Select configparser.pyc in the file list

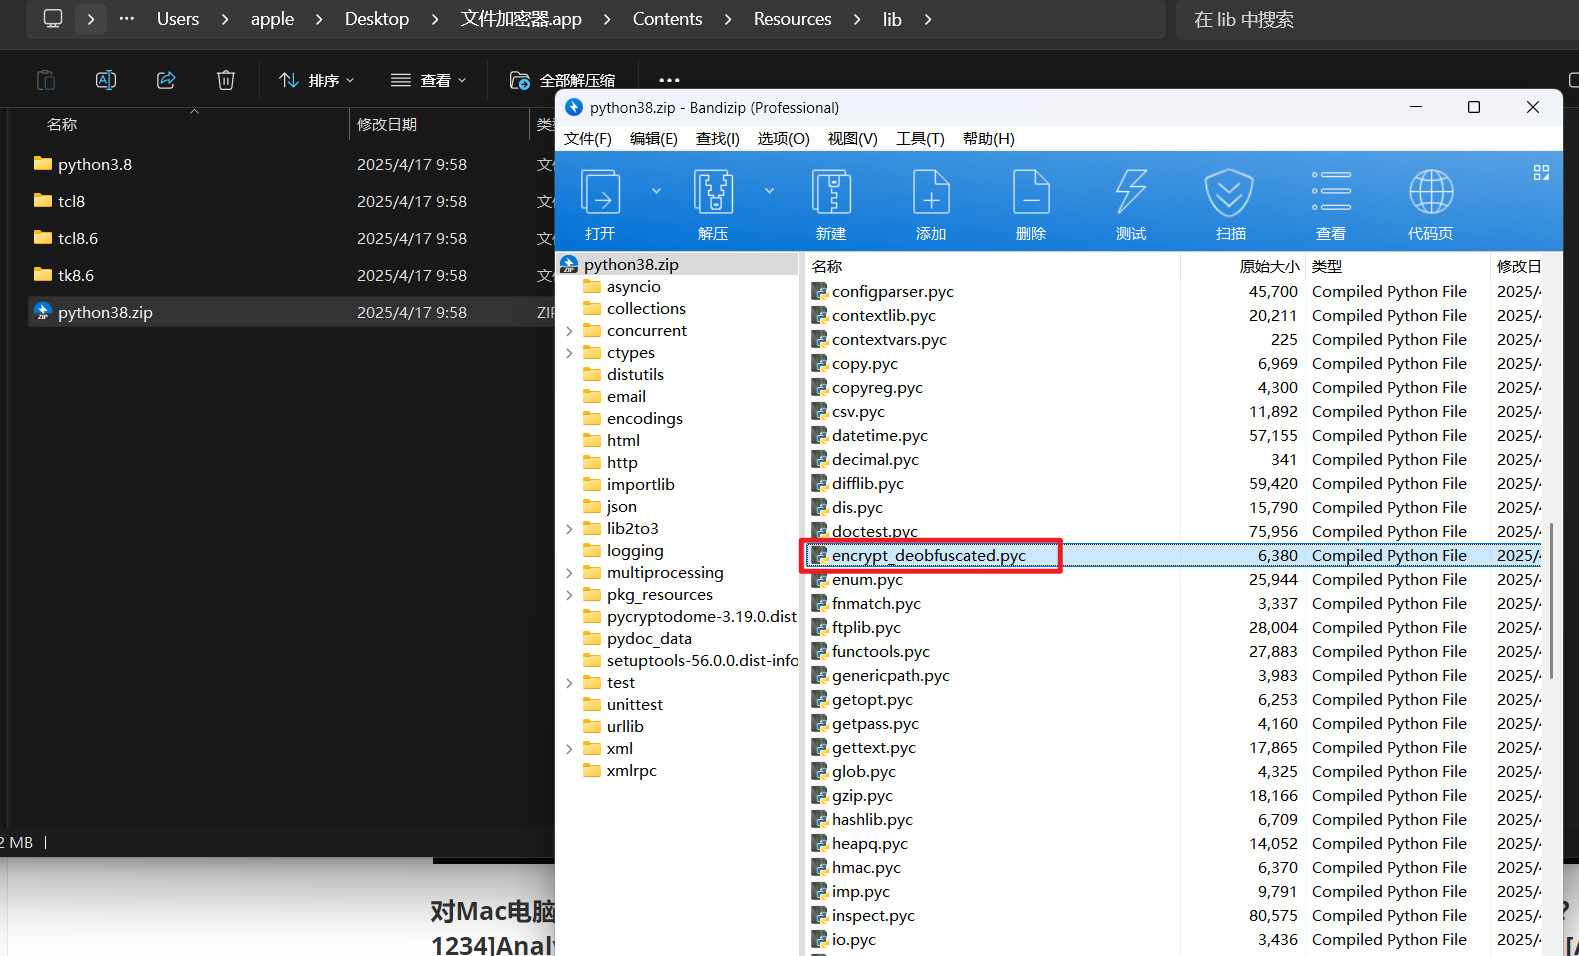893,292
